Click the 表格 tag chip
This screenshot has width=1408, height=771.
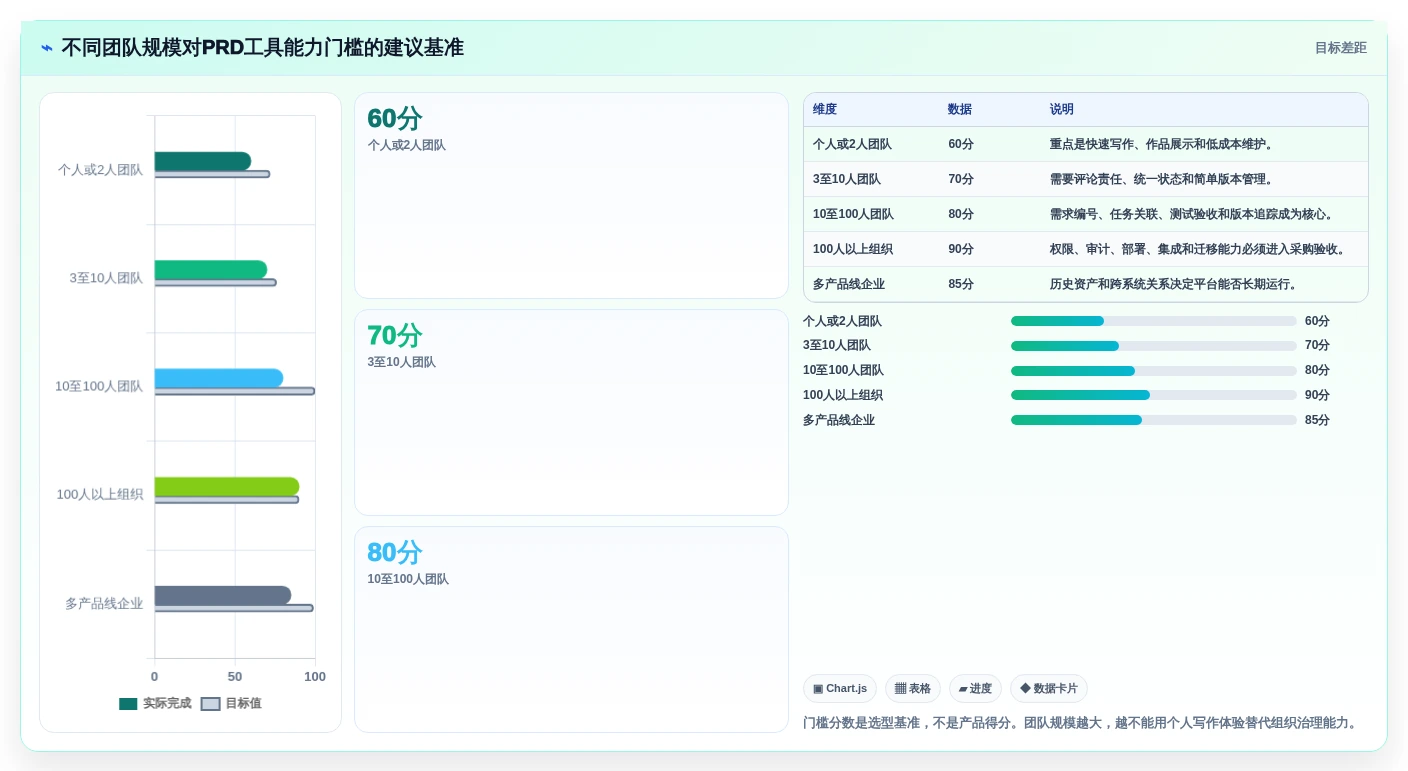(913, 689)
